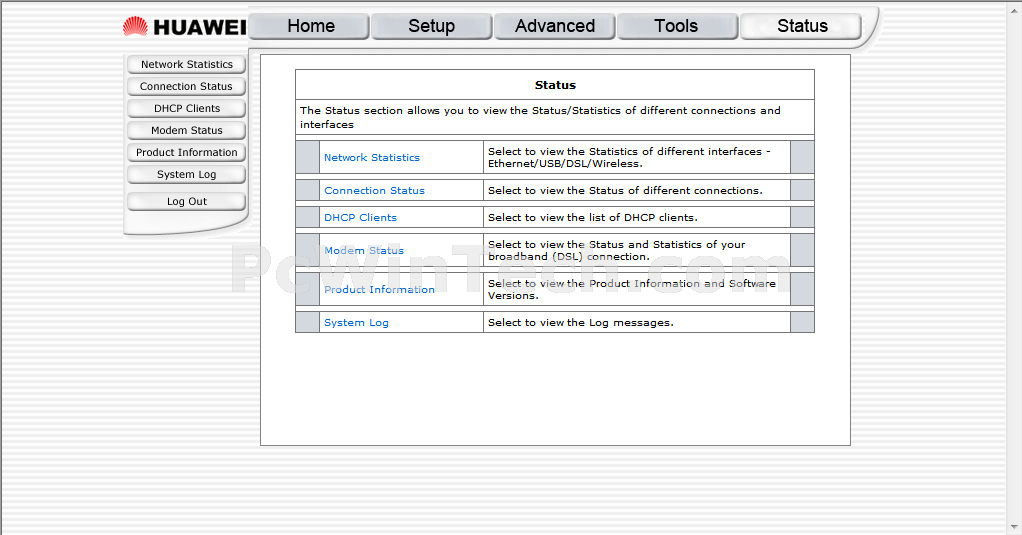Open Connection Status from sidebar
The image size is (1022, 535).
click(x=186, y=87)
